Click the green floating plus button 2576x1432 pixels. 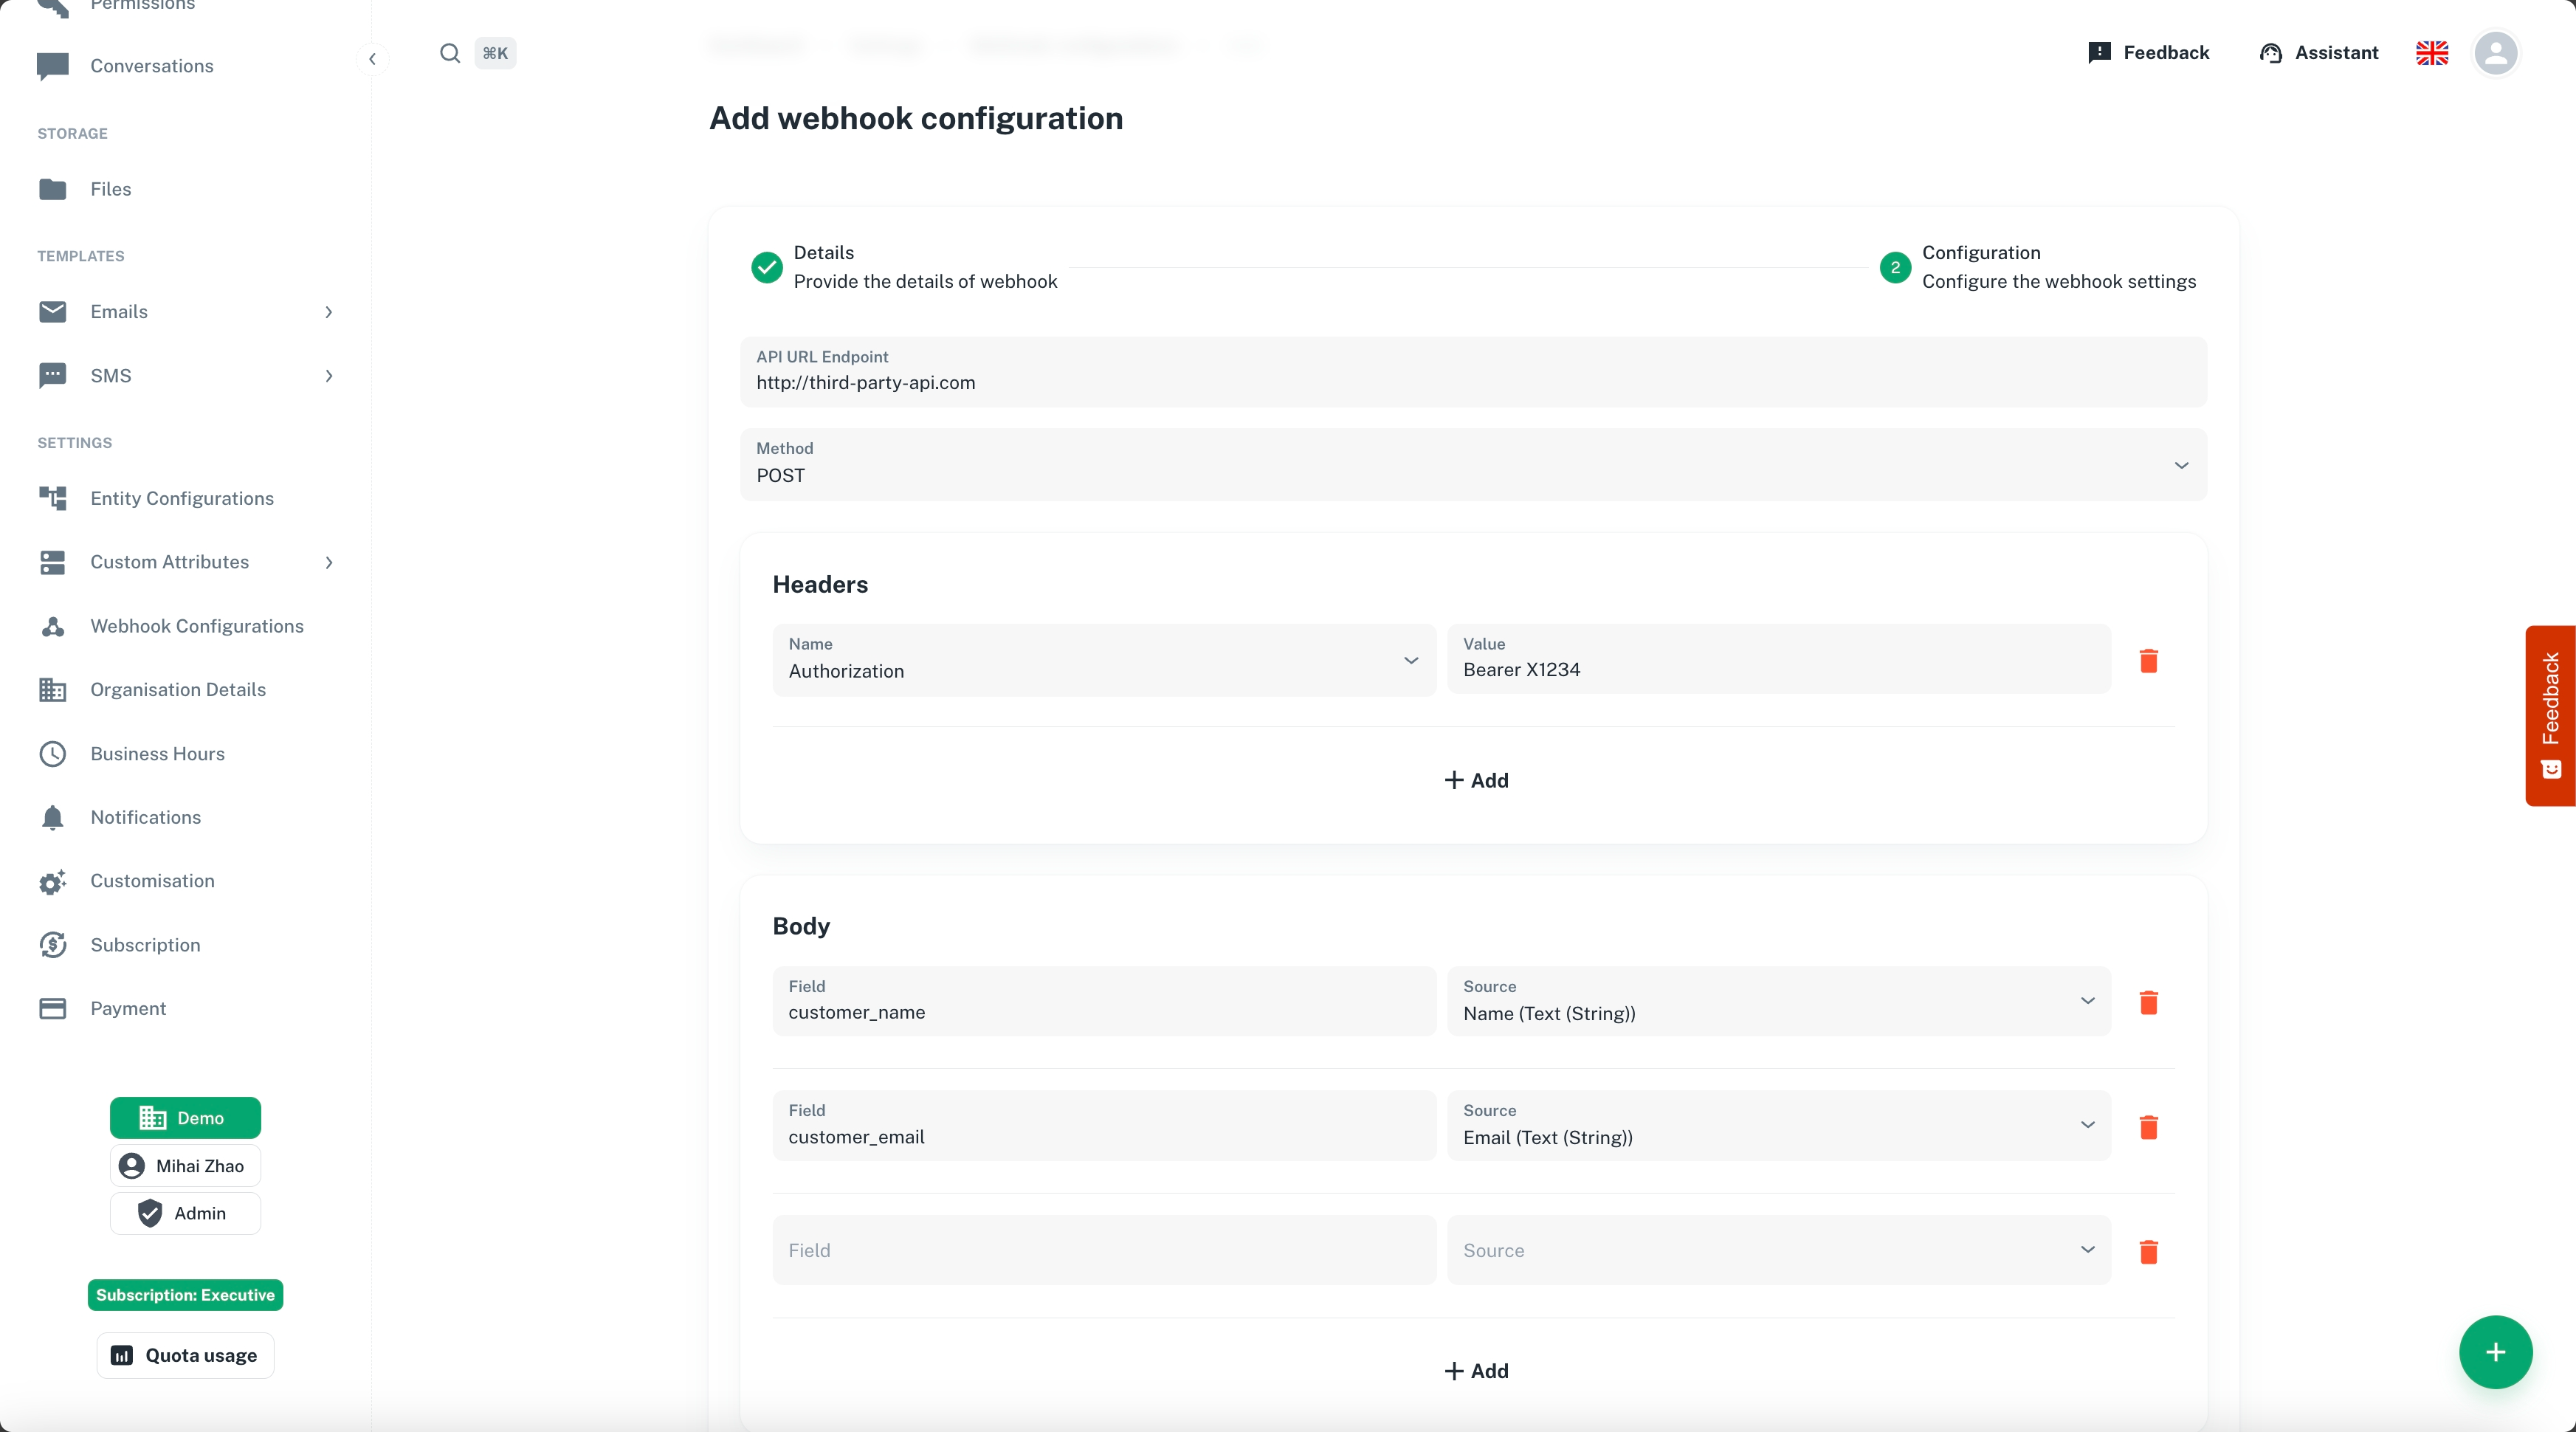(2495, 1352)
